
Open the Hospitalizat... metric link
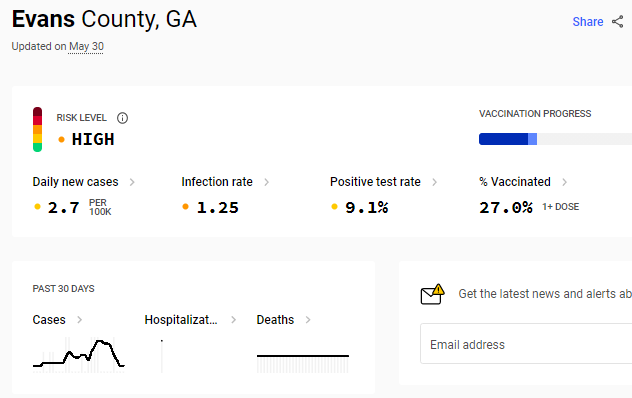tap(181, 320)
